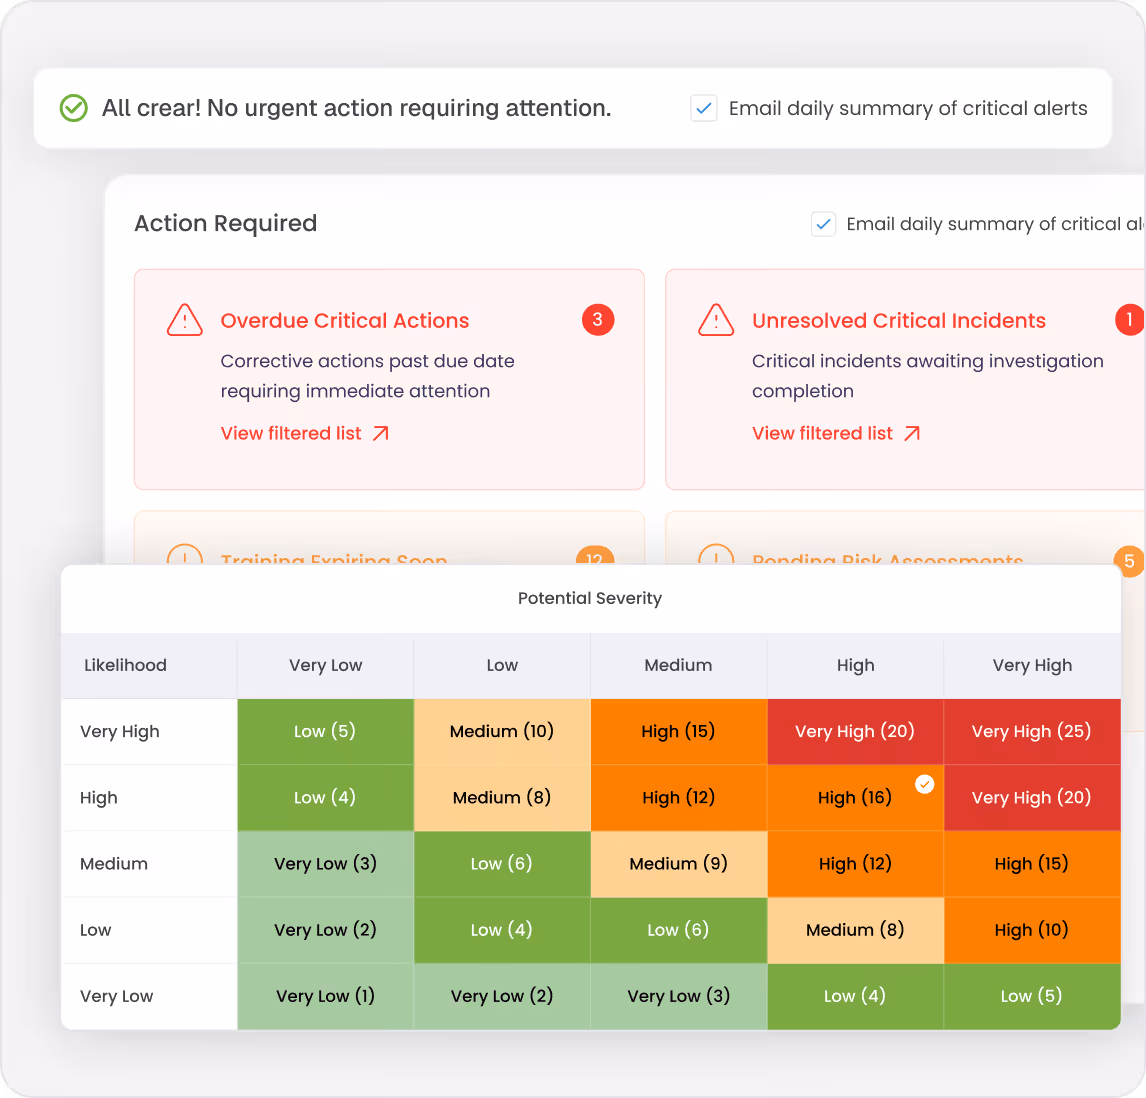Click the Medium likelihood row label
1146x1098 pixels.
coord(114,864)
